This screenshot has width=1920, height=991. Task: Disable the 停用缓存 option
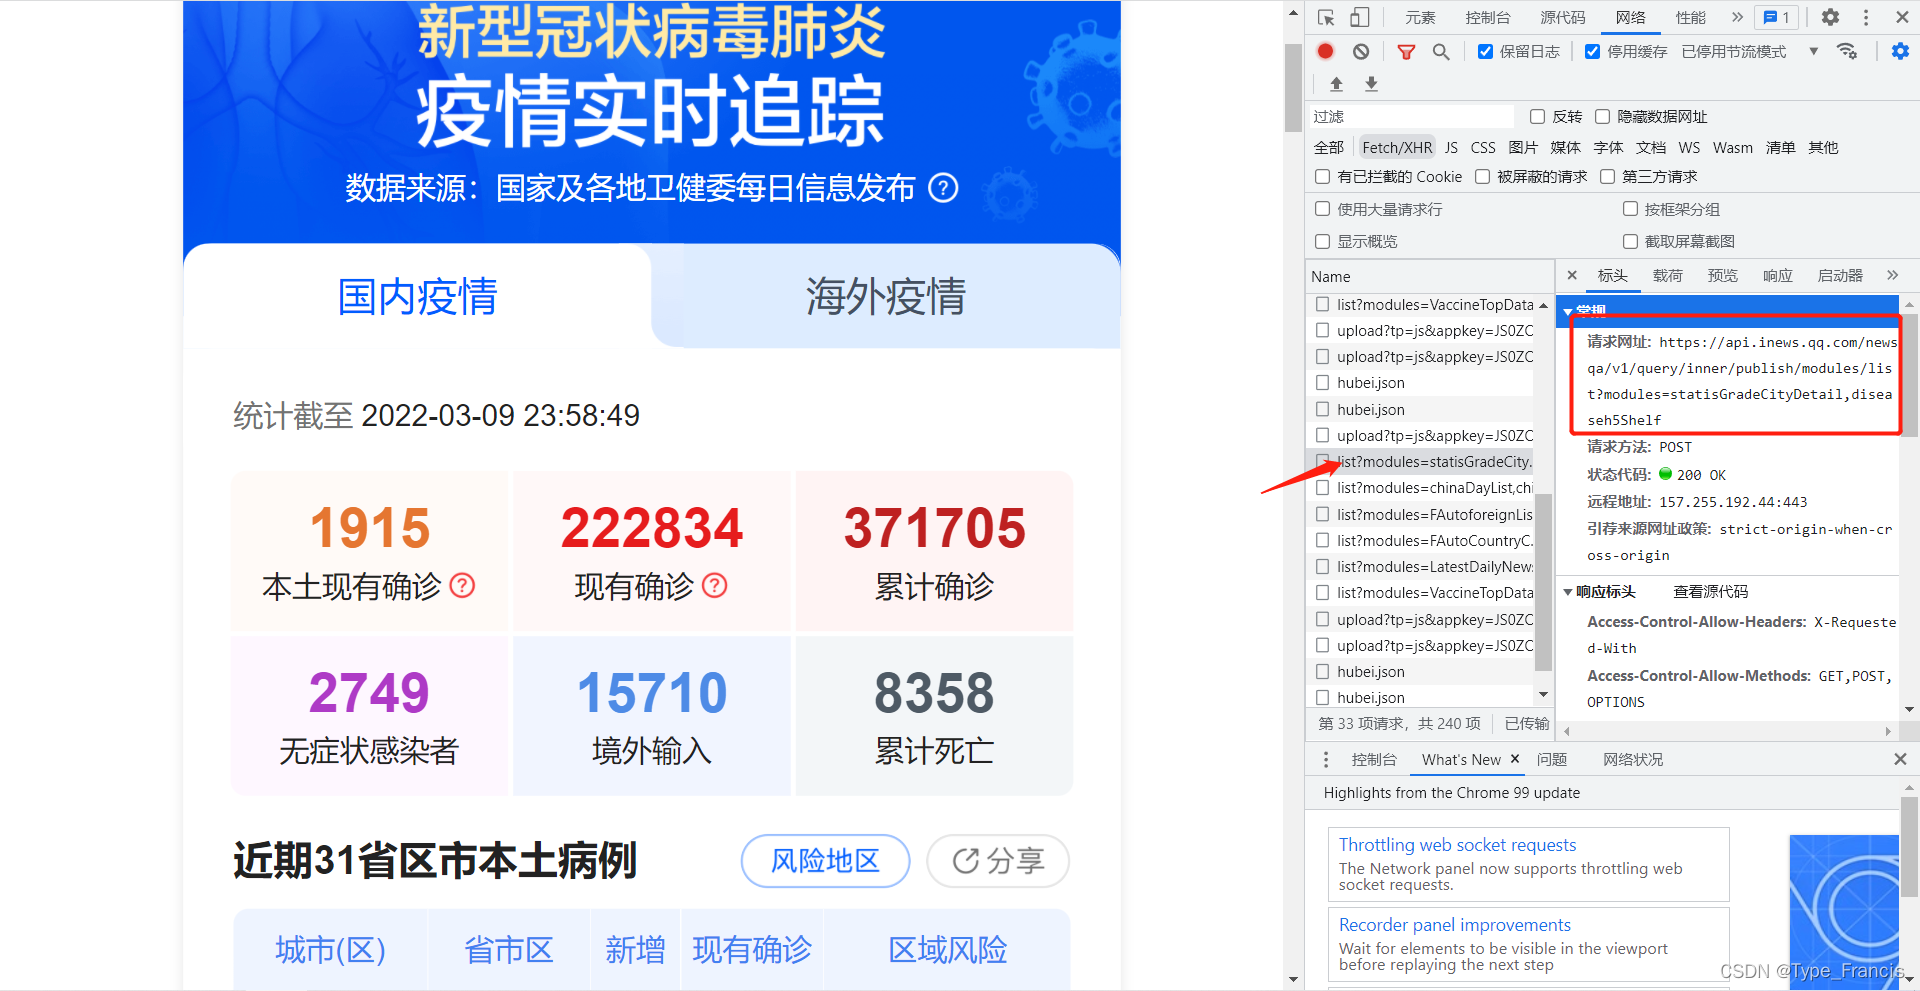pos(1593,51)
